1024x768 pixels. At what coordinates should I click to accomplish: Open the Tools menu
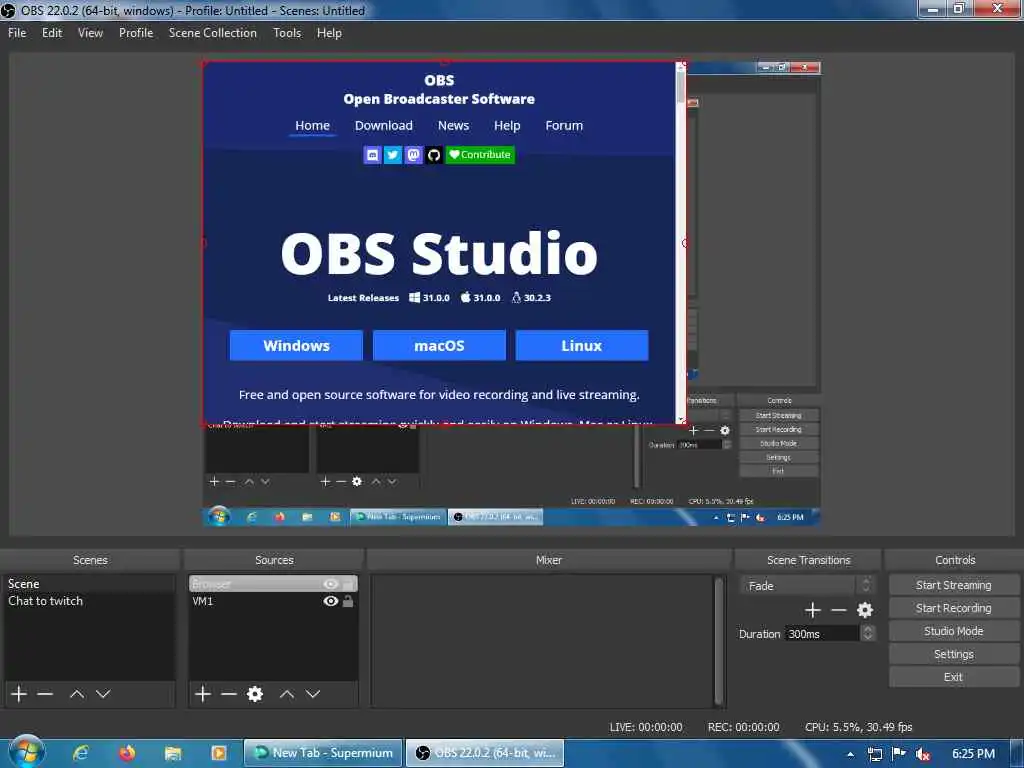point(287,33)
